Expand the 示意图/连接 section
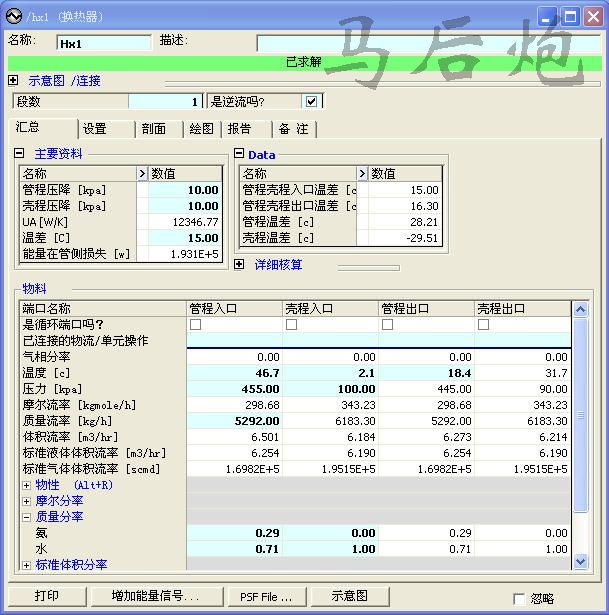The image size is (609, 615). point(13,81)
